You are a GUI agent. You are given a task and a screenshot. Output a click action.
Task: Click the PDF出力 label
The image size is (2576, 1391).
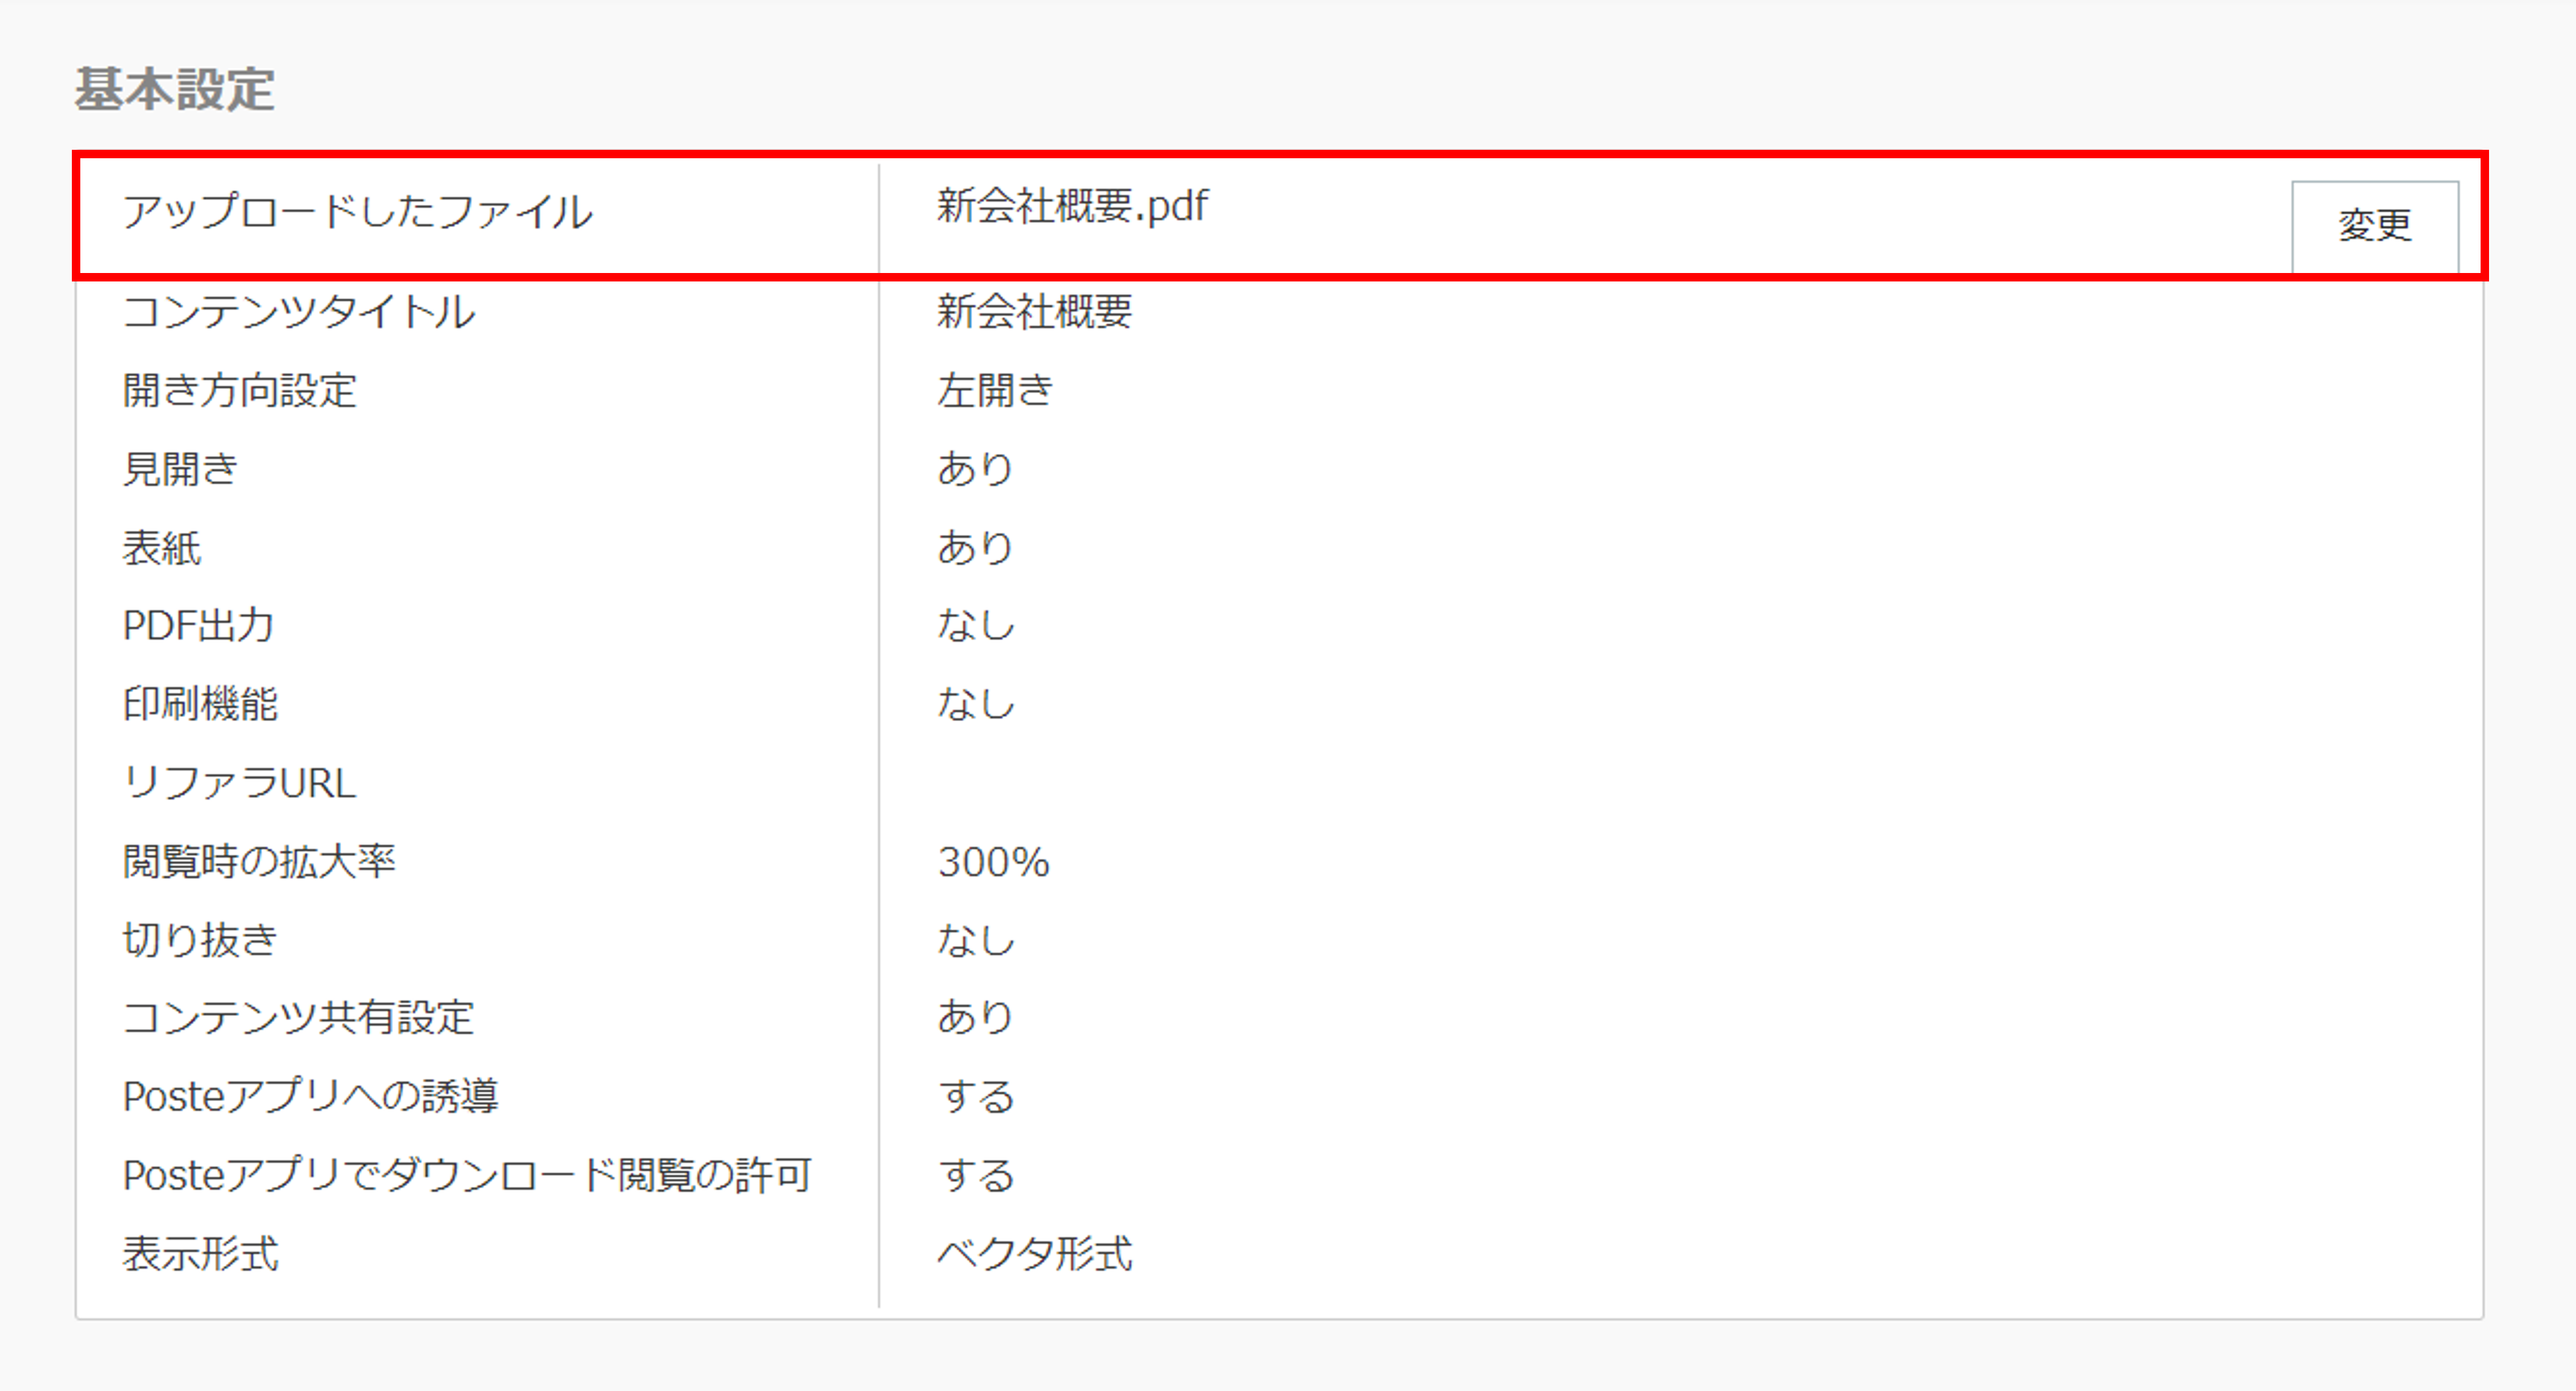pyautogui.click(x=198, y=626)
